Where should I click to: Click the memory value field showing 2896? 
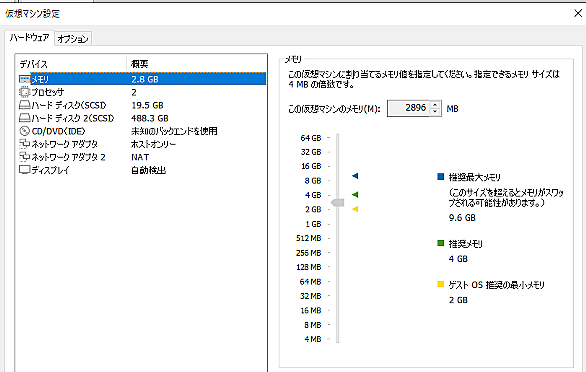pyautogui.click(x=408, y=108)
